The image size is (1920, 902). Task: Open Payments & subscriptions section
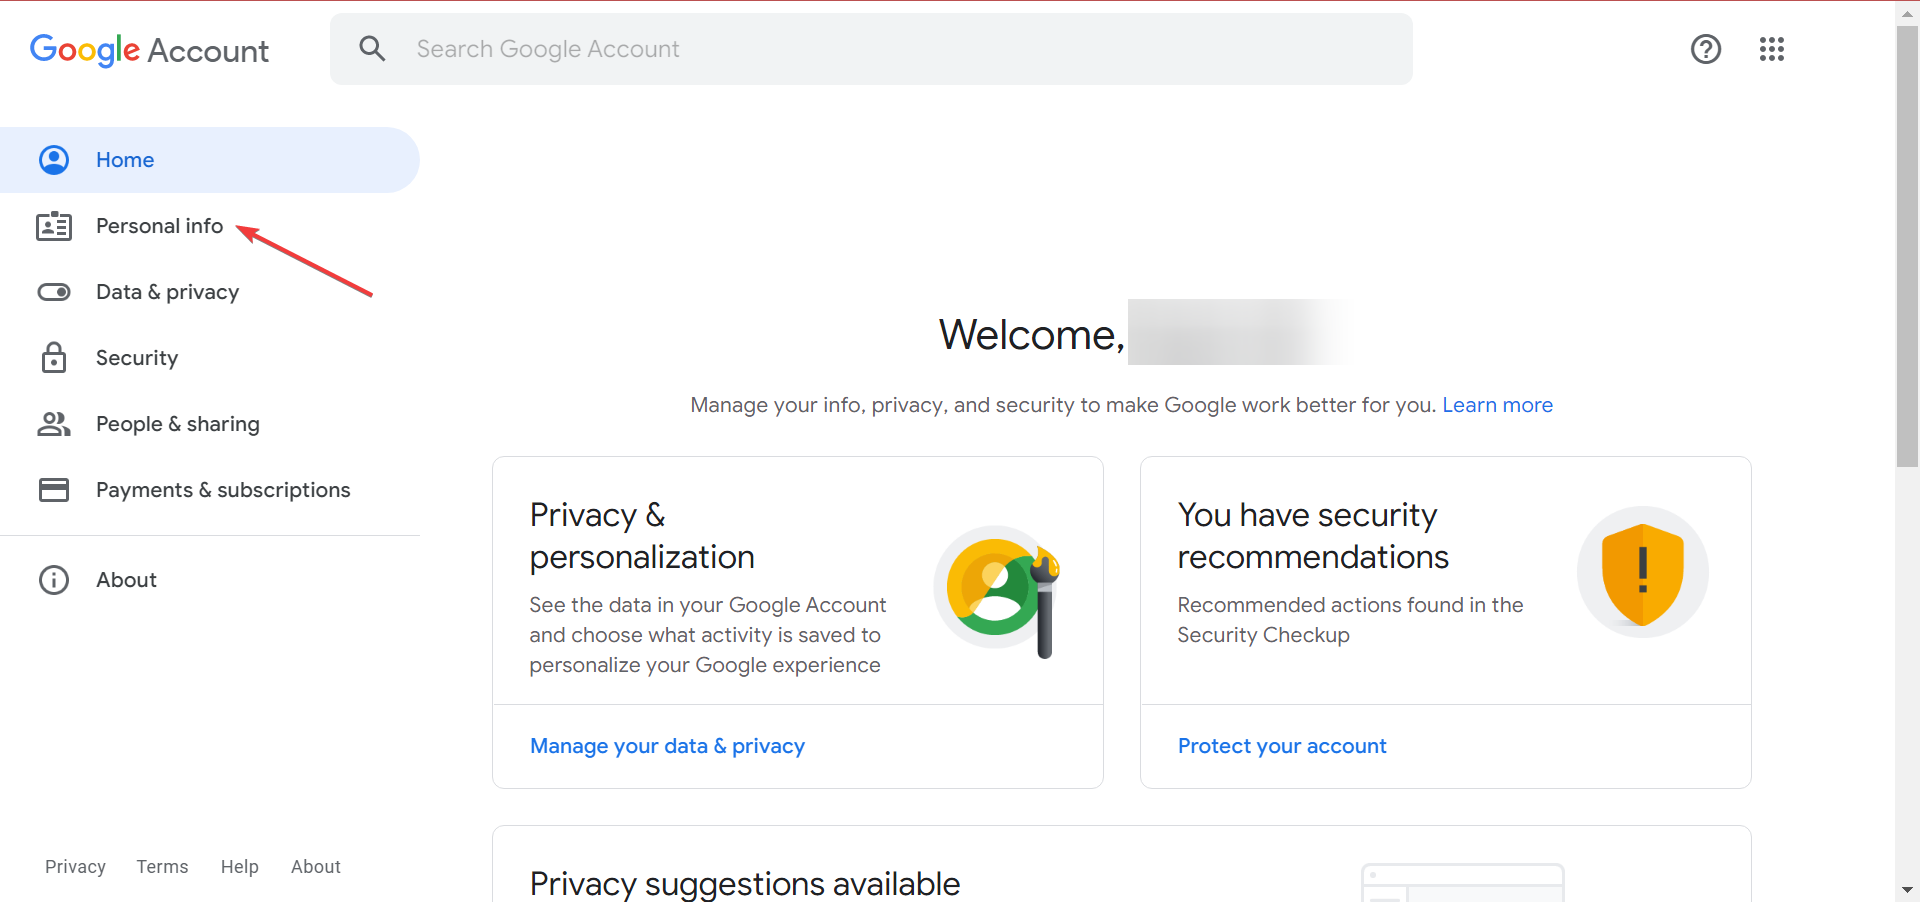click(x=210, y=490)
